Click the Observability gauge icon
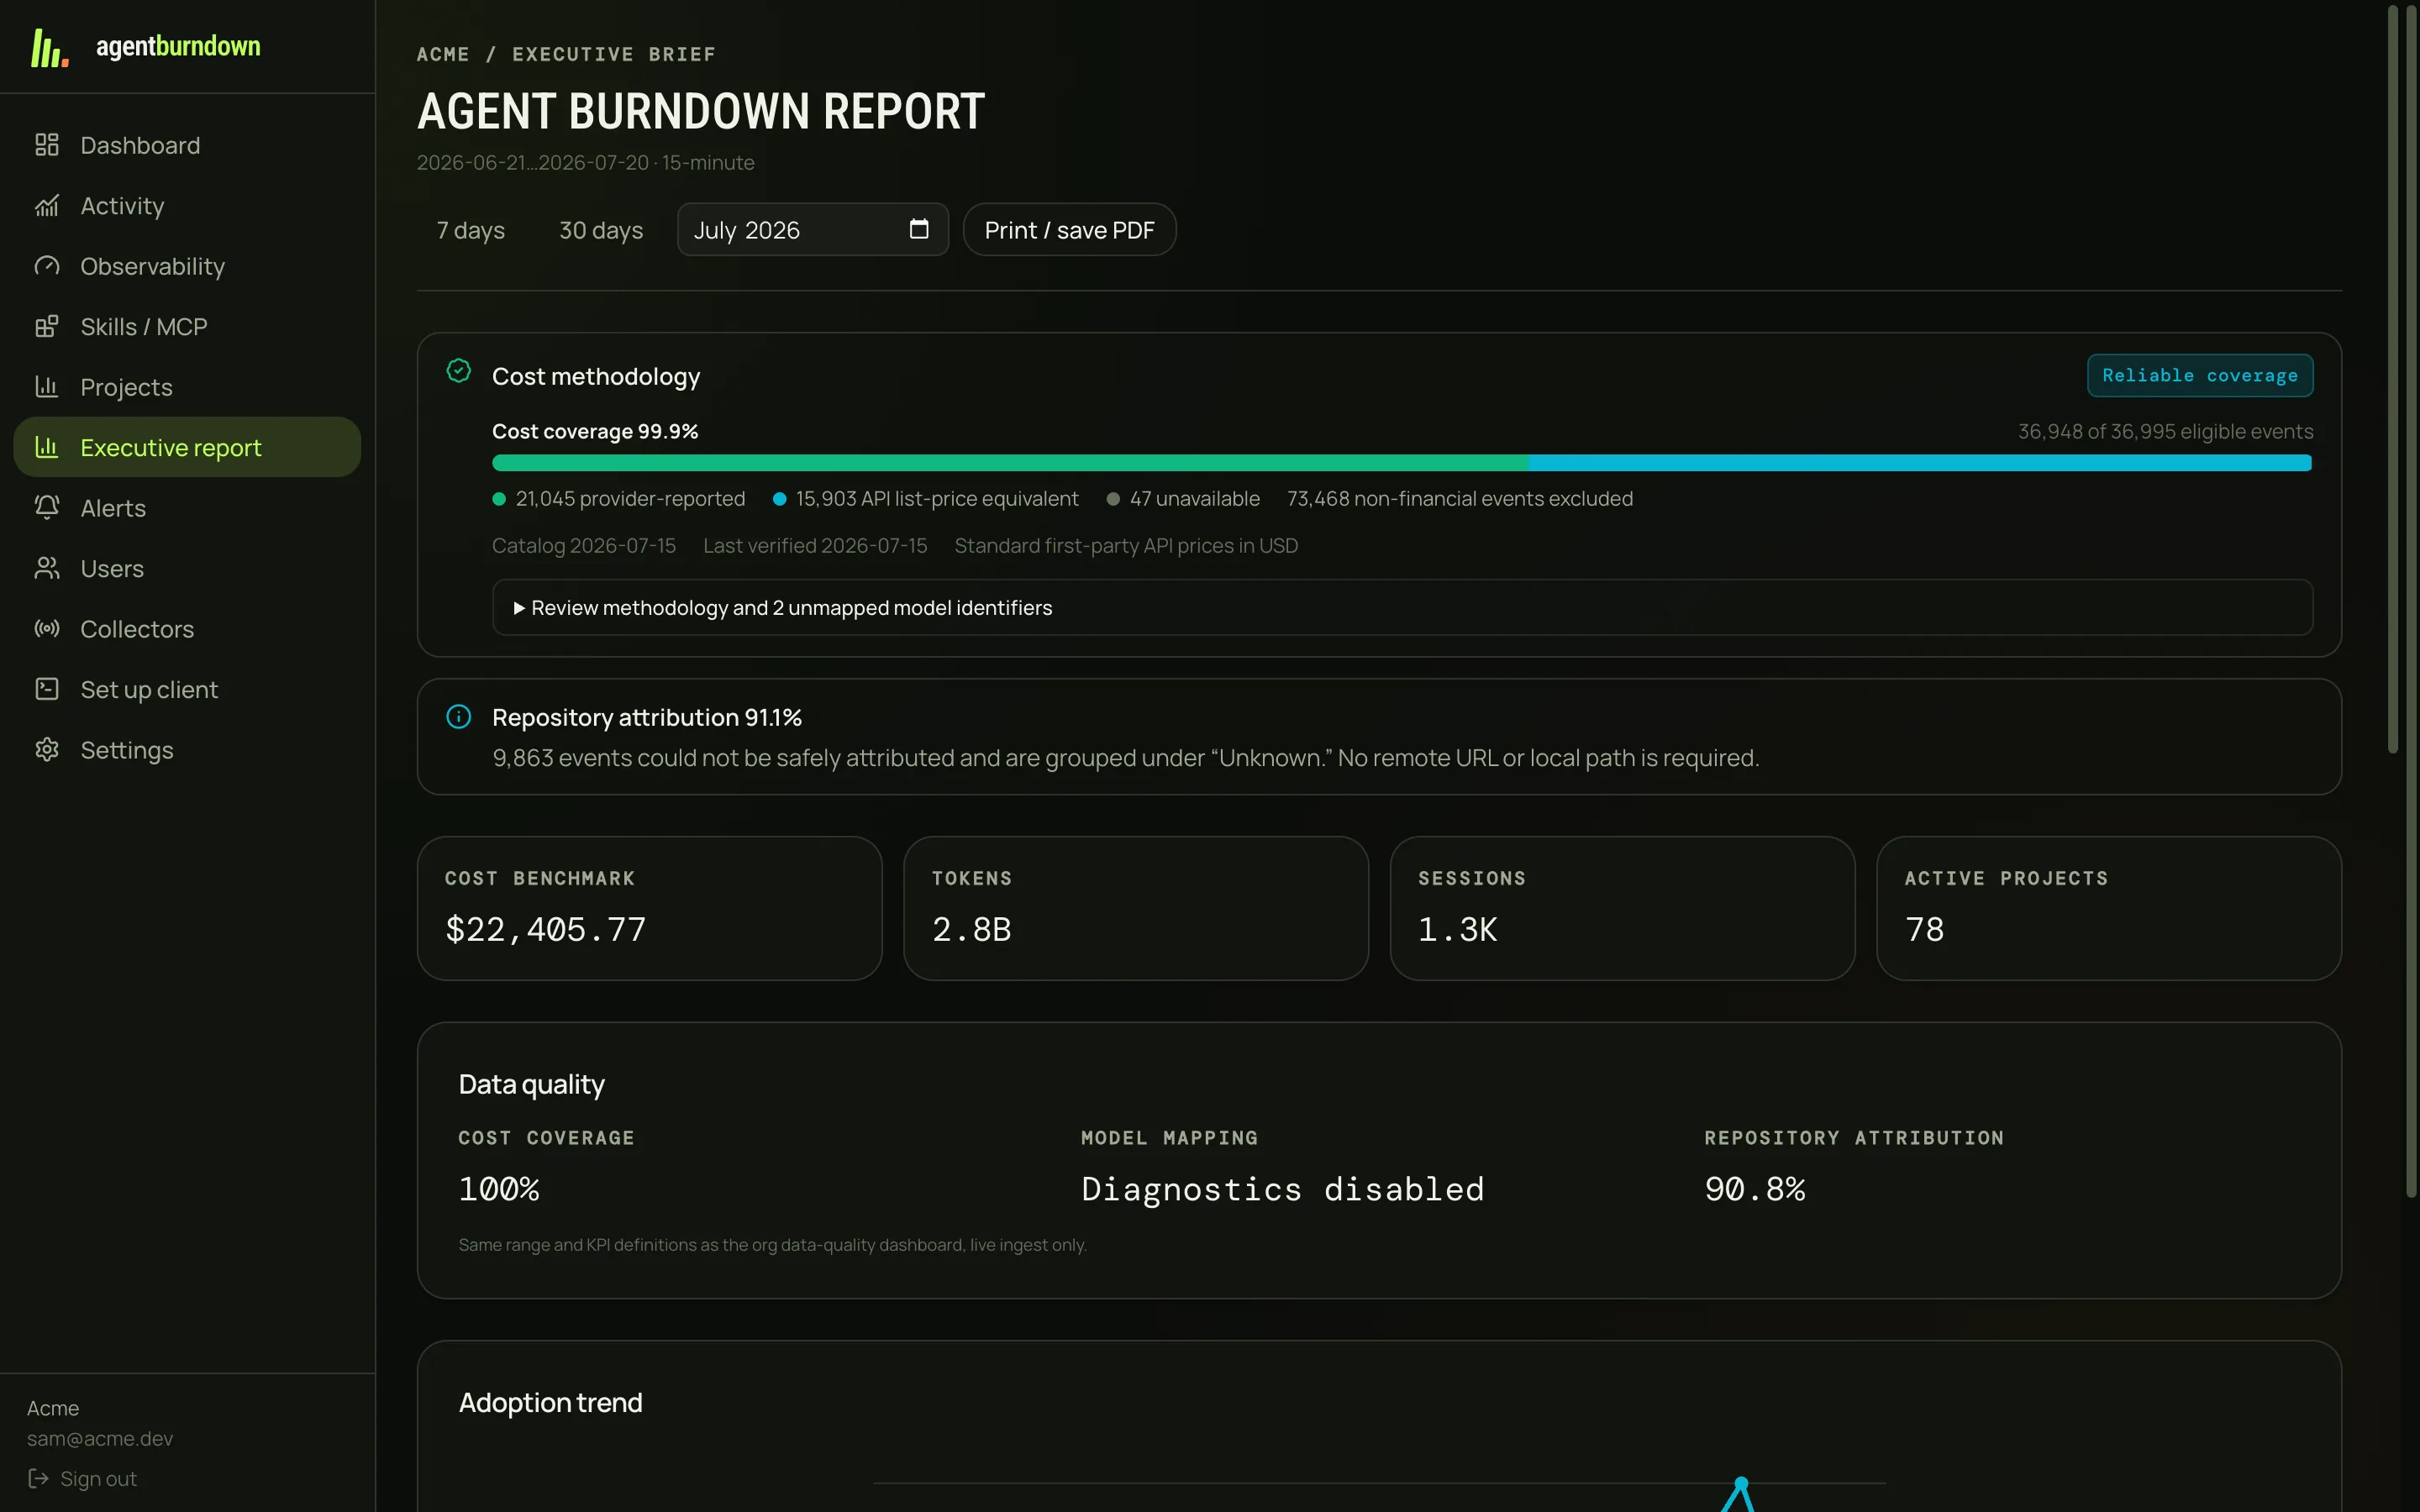2420x1512 pixels. point(47,266)
